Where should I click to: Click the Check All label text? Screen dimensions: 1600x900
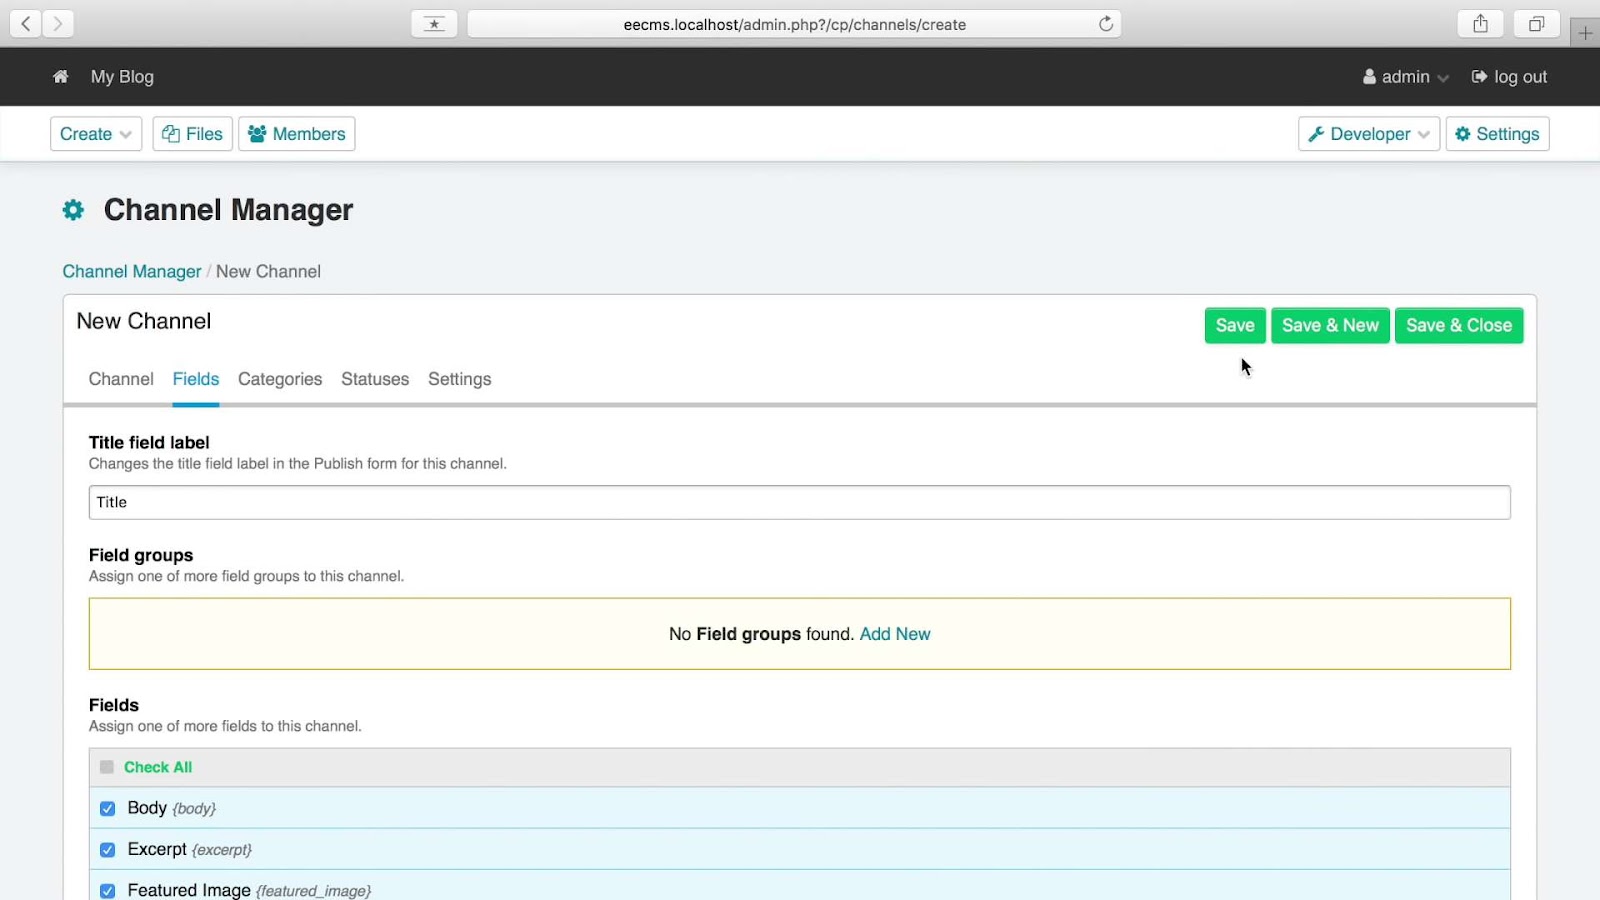click(158, 767)
